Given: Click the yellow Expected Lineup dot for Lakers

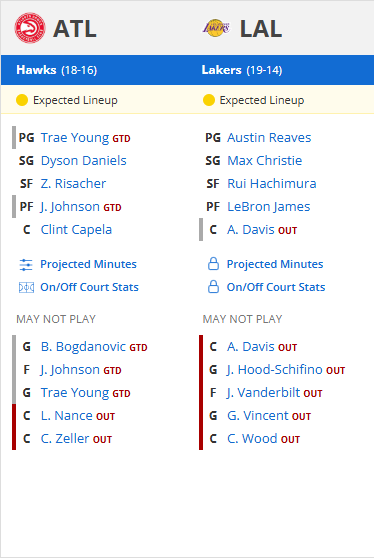Looking at the screenshot, I should click(209, 100).
